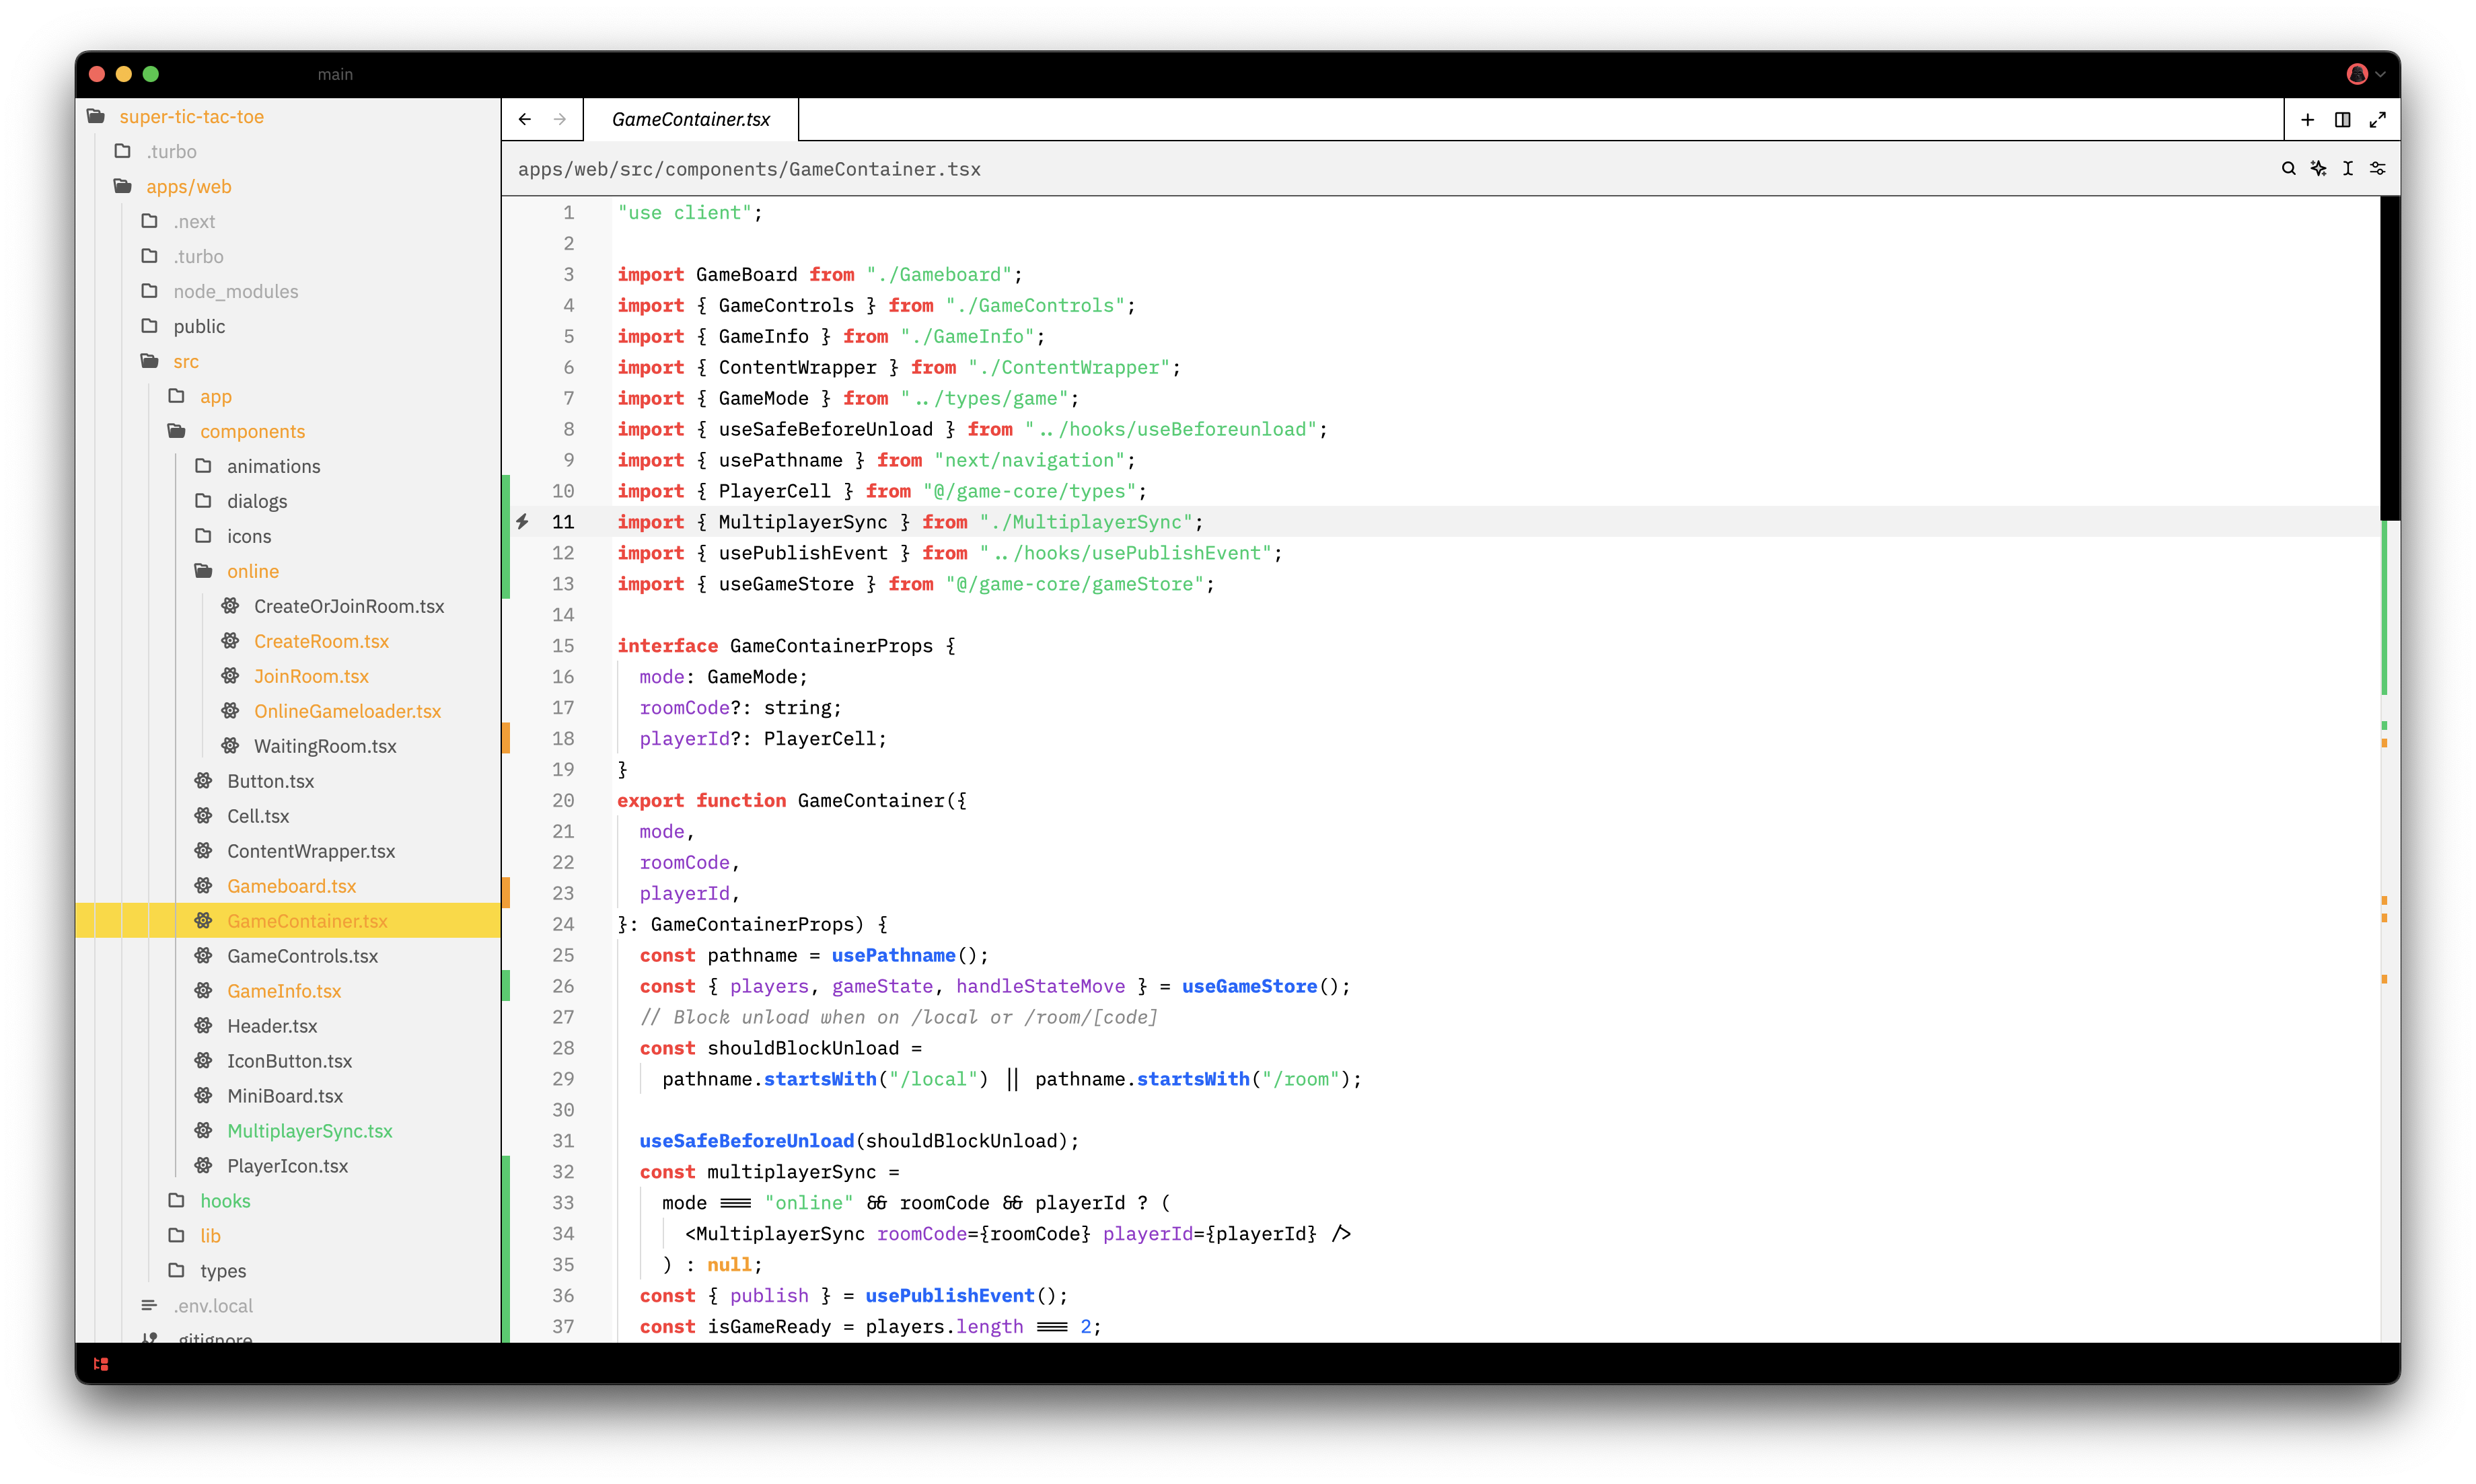The image size is (2476, 1484).
Task: Navigate back with the left arrow
Action: (525, 119)
